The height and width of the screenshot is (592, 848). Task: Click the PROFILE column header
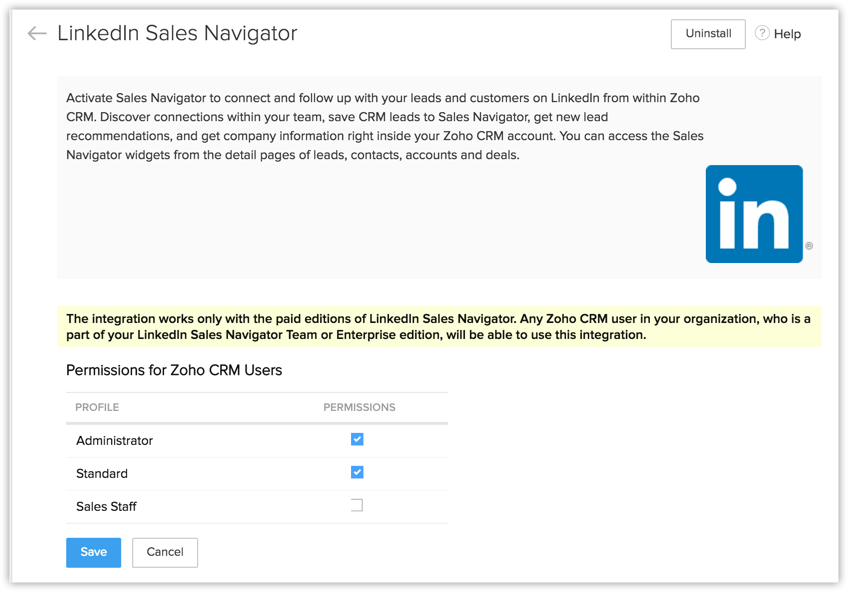pos(97,407)
